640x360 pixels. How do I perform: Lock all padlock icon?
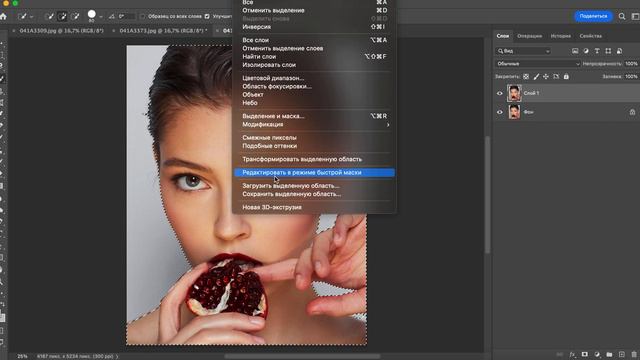566,76
